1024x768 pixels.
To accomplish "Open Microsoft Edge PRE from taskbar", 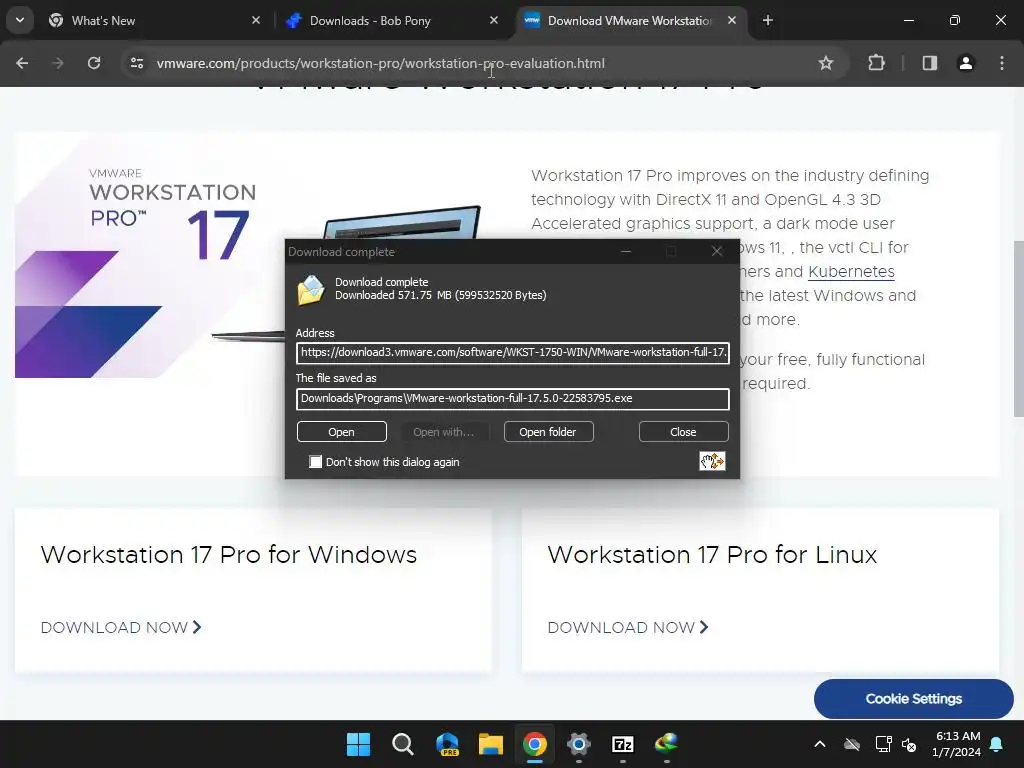I will pos(447,744).
